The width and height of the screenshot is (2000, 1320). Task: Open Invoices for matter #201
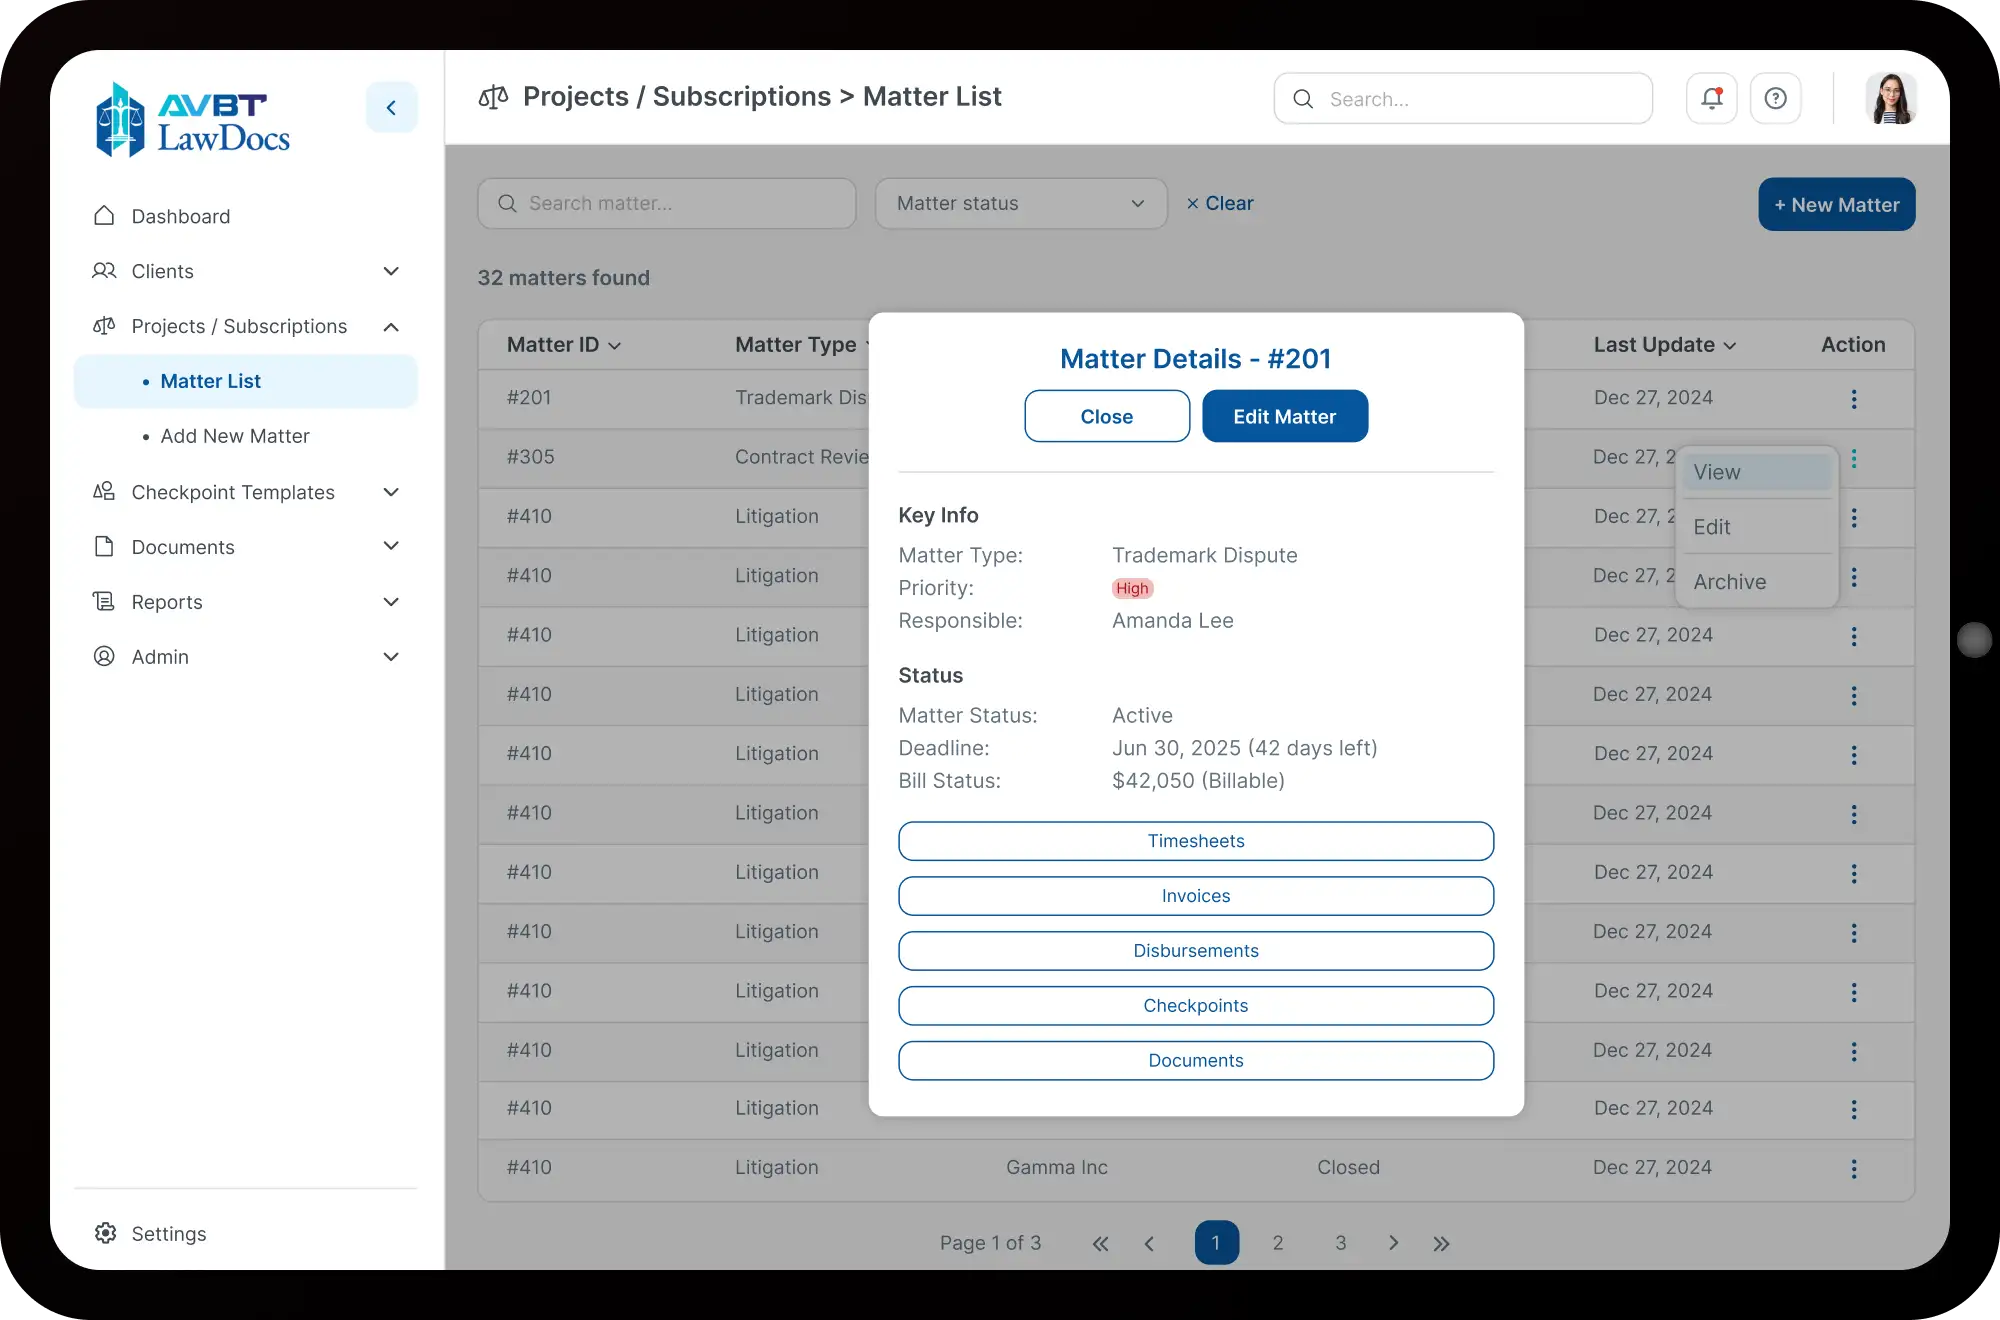[1196, 896]
